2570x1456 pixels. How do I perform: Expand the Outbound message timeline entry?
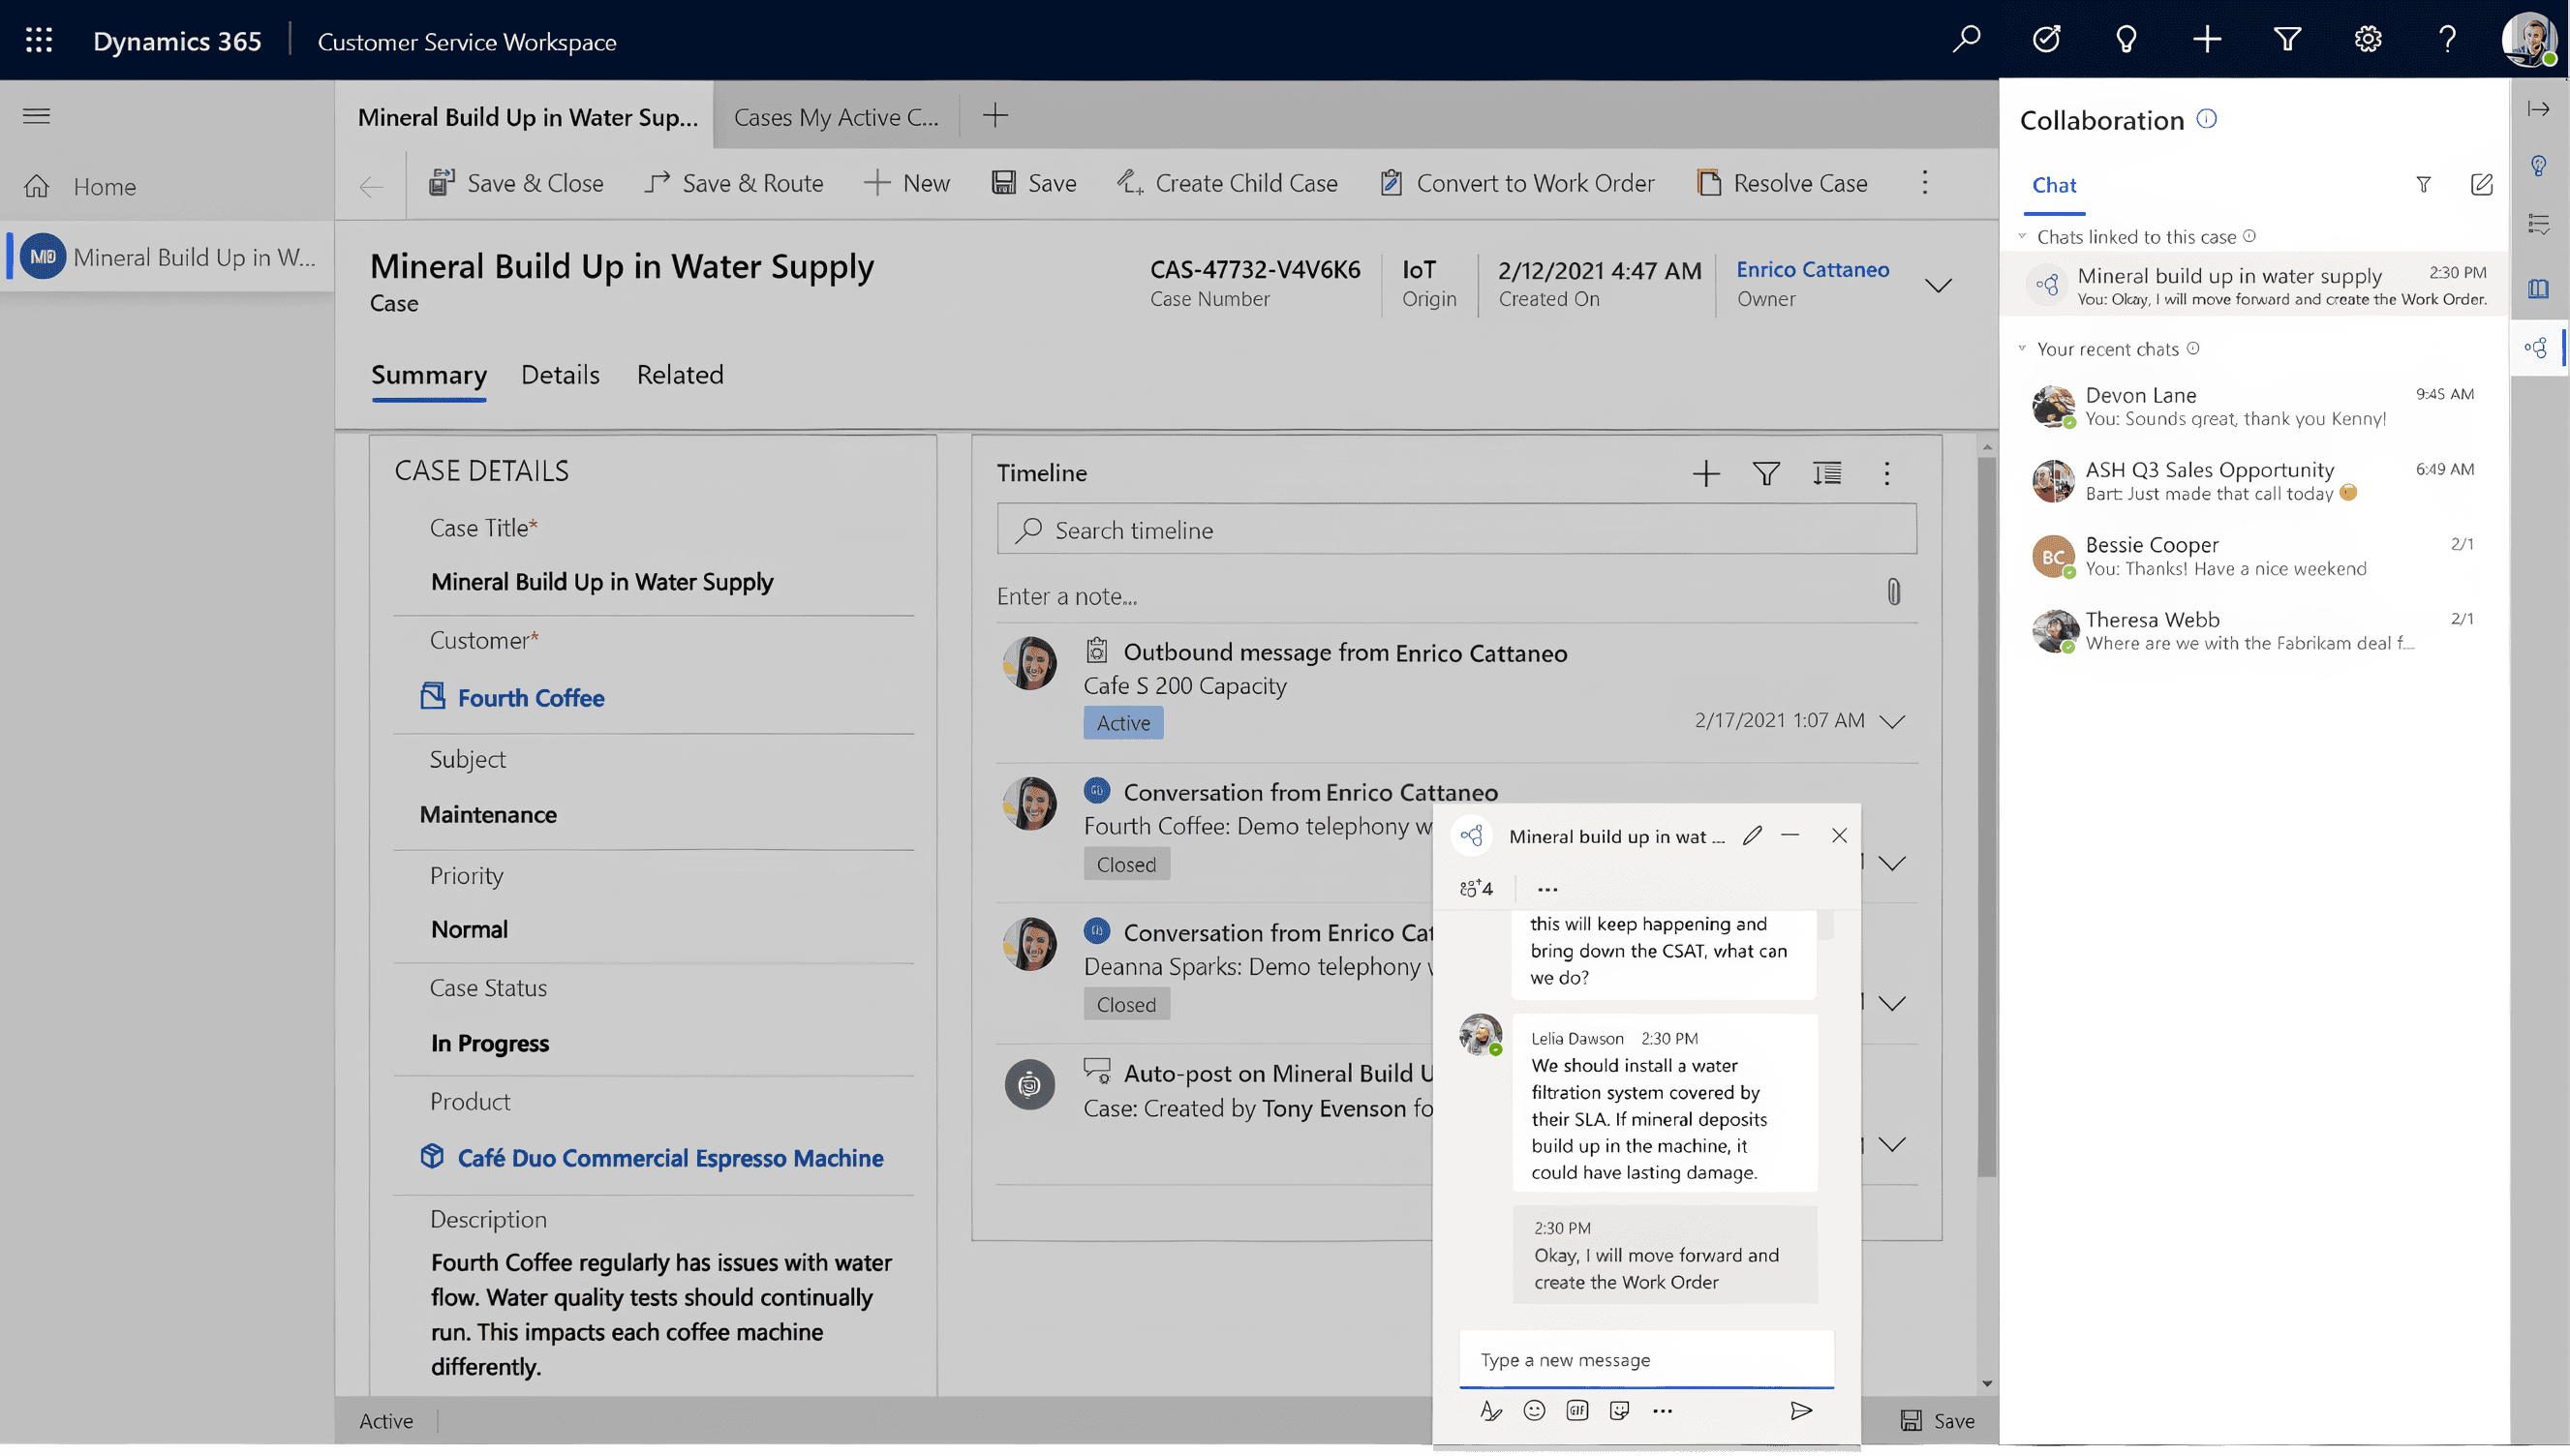1892,721
